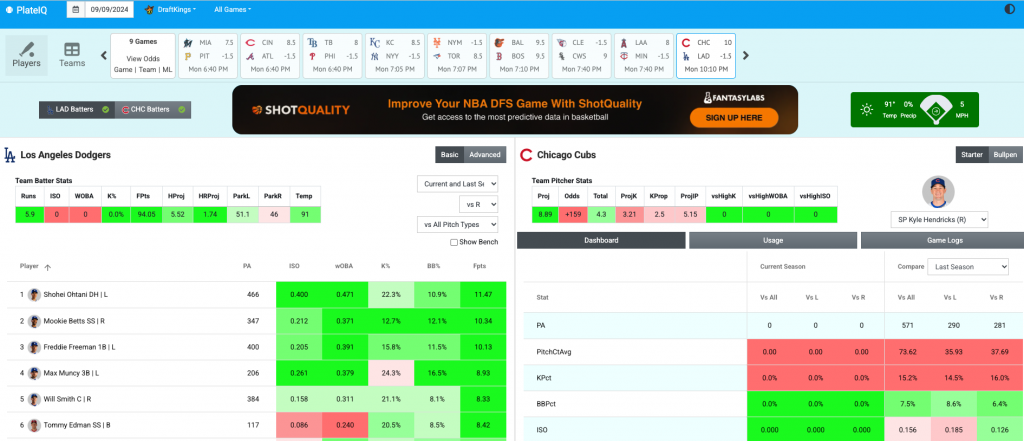1024x441 pixels.
Task: Open vs All Pitch Types dropdown
Action: coord(458,225)
